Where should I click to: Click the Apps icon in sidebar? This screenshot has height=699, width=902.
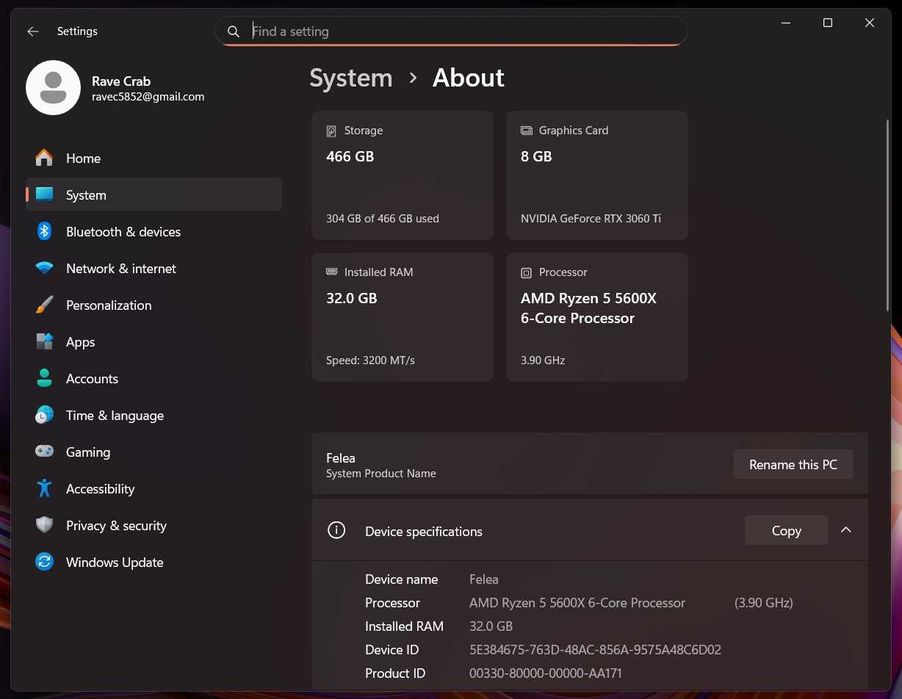click(x=44, y=342)
